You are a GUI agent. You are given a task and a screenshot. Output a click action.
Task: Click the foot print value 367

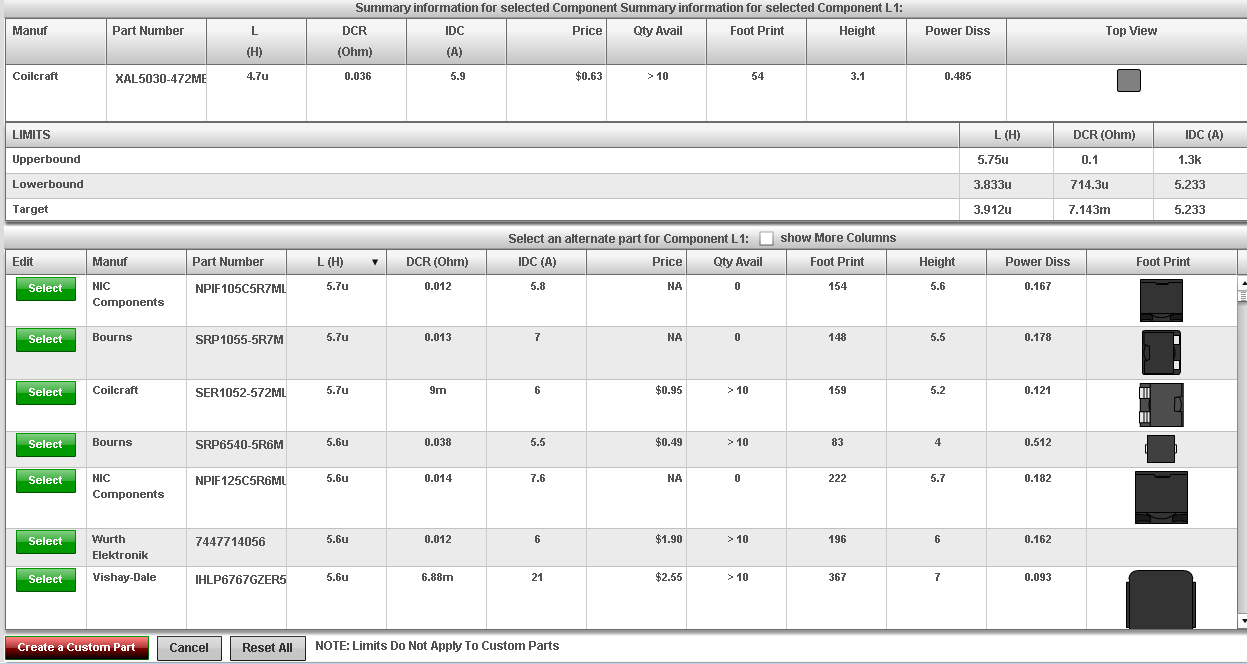point(837,577)
